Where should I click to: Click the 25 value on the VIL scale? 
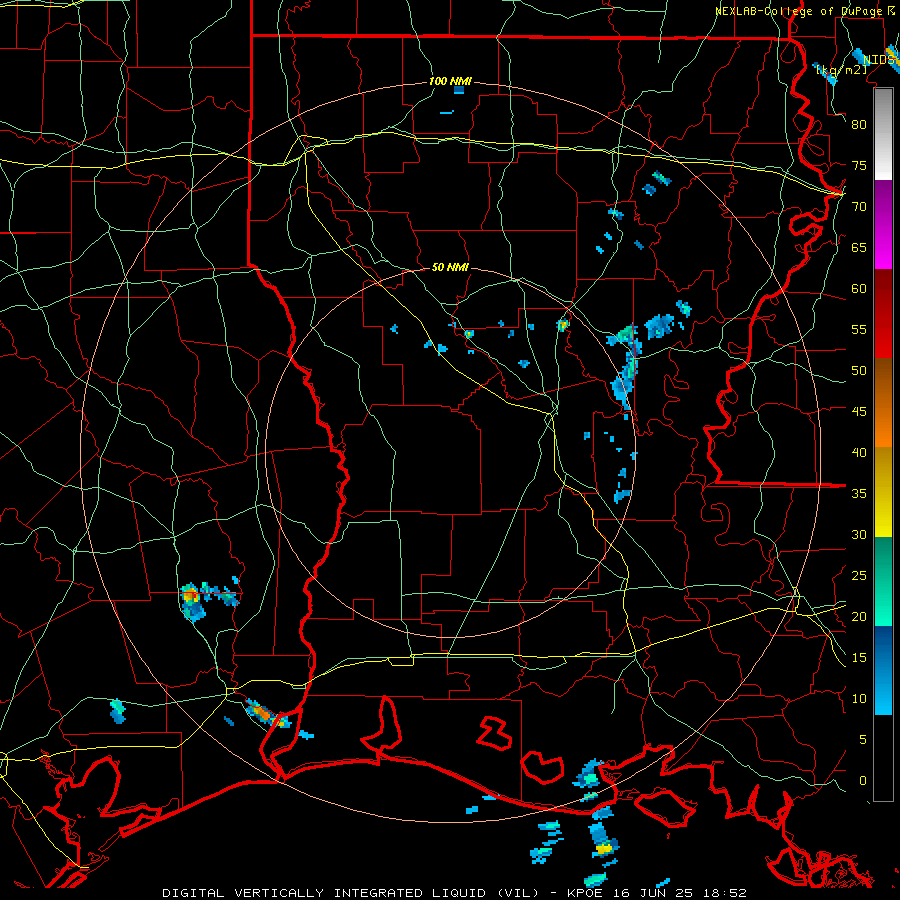pos(859,576)
